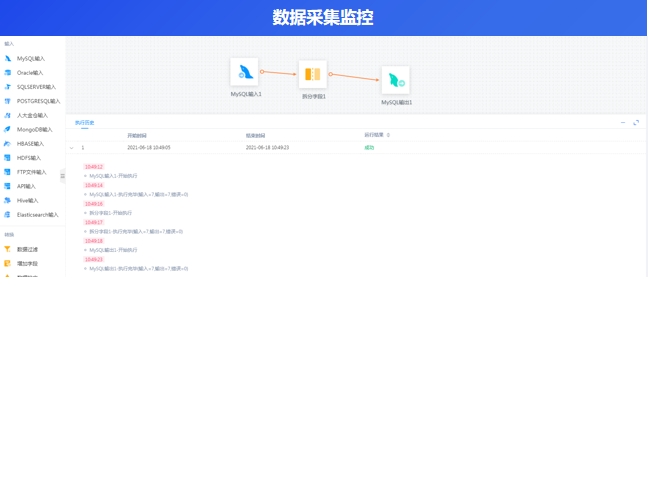Click the end time 2021-06-18 10:49:23
The image size is (649, 480).
click(x=267, y=148)
